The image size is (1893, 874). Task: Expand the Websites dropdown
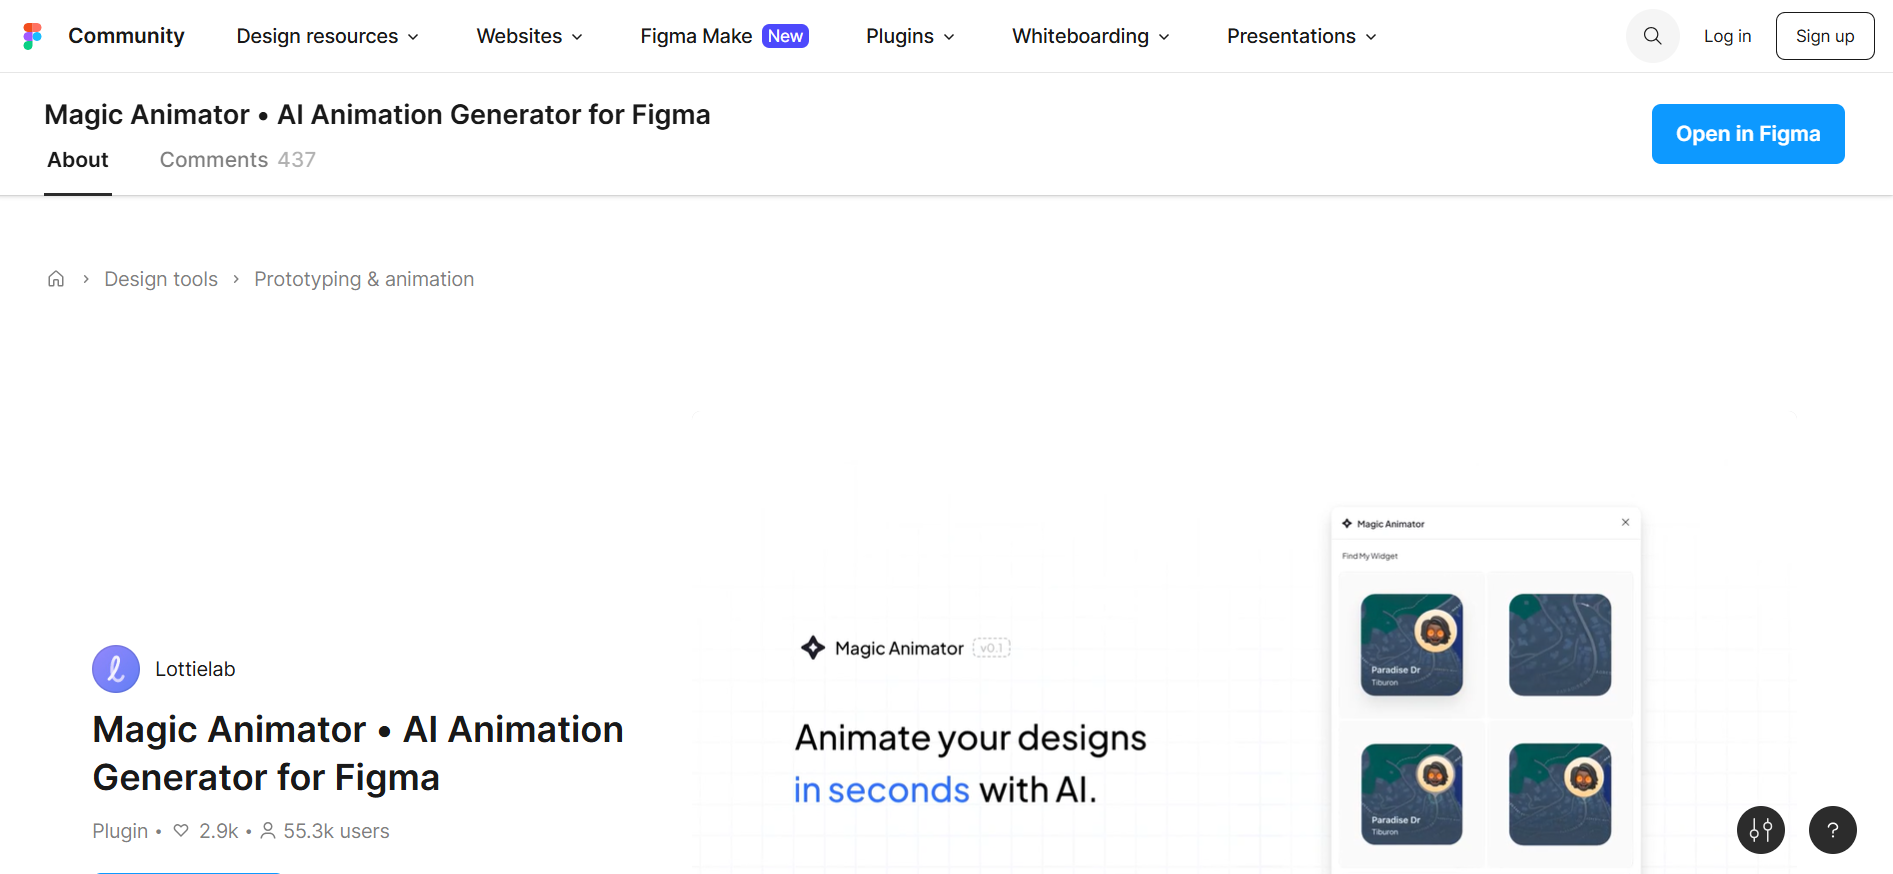(529, 36)
